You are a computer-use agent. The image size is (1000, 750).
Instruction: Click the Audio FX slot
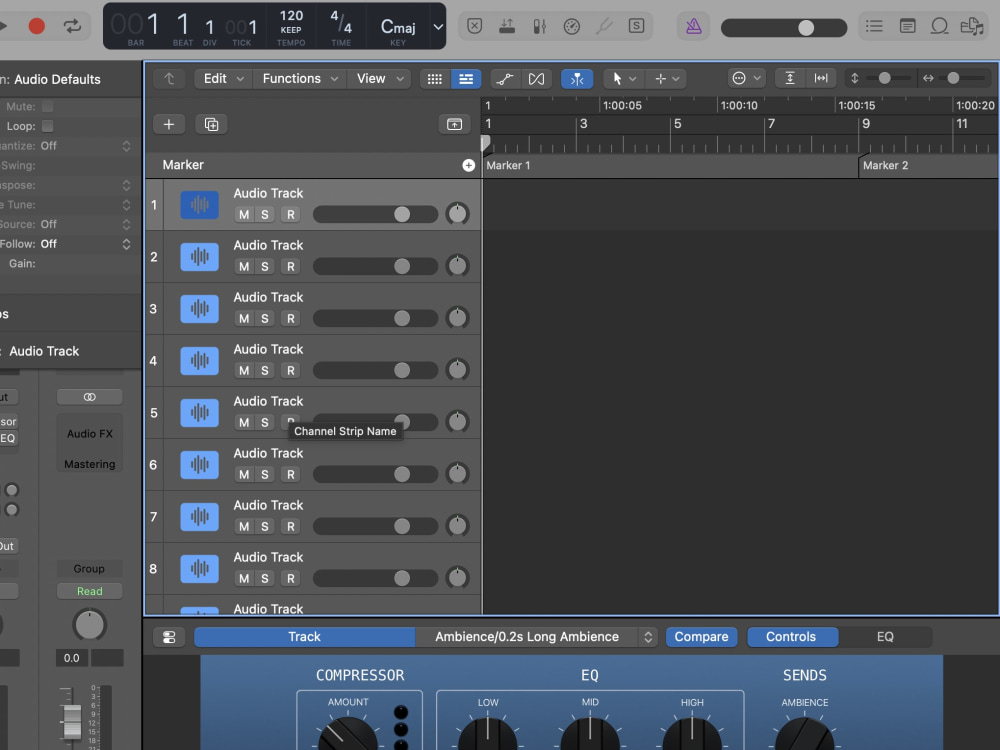pyautogui.click(x=90, y=434)
